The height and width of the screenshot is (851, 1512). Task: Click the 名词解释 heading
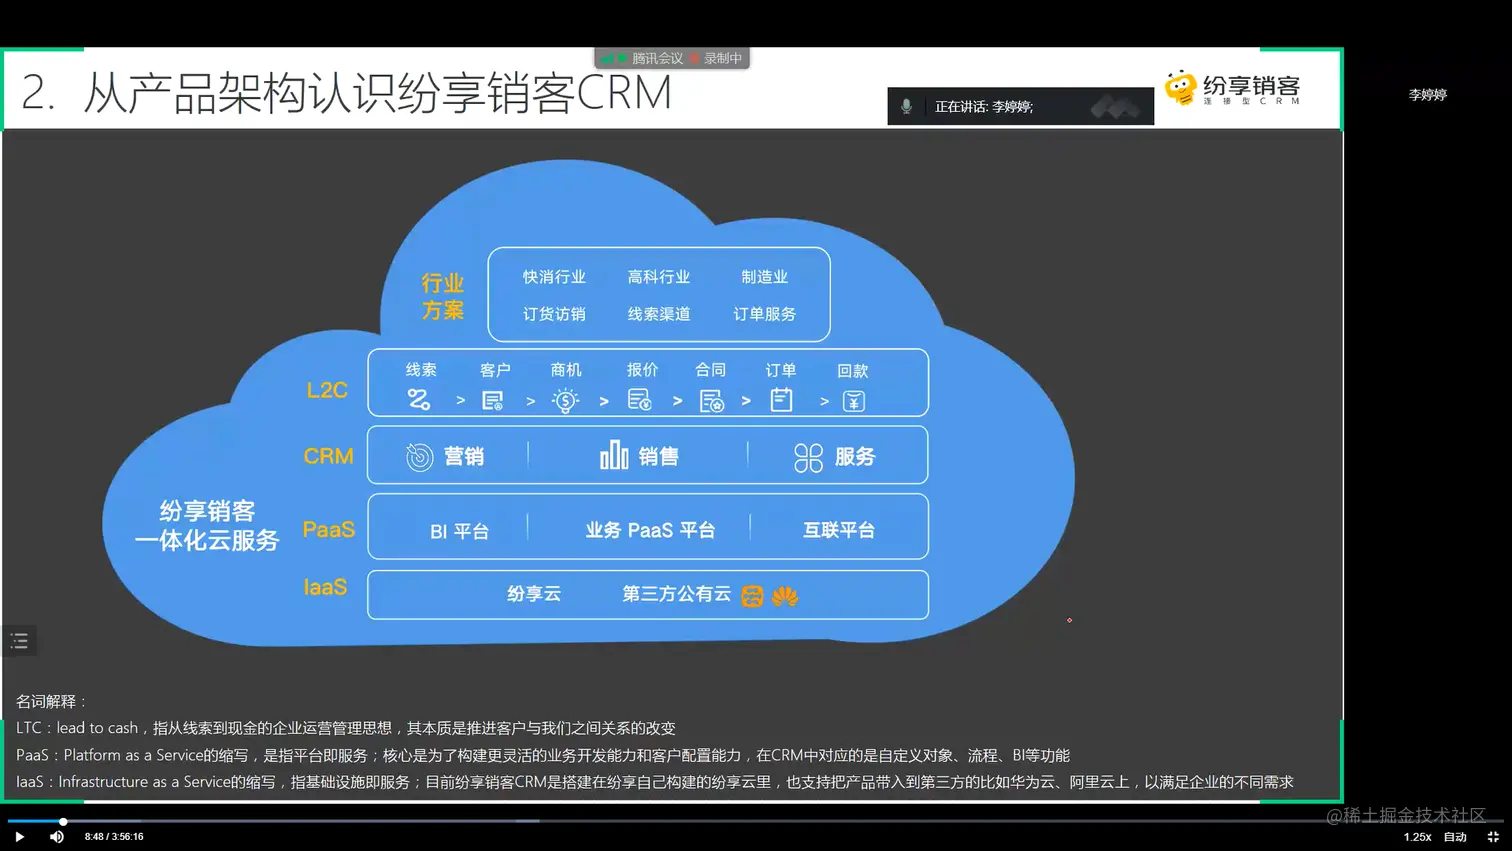point(51,702)
